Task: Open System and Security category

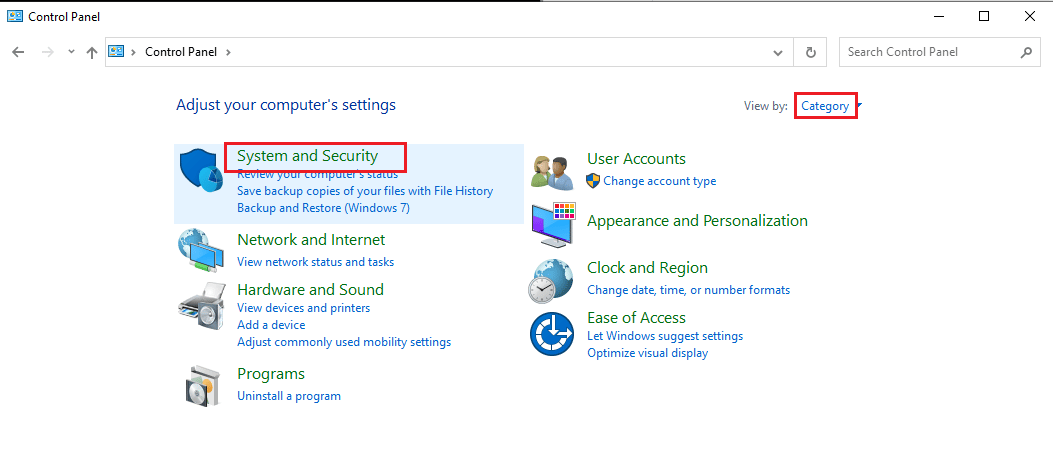Action: pyautogui.click(x=308, y=156)
